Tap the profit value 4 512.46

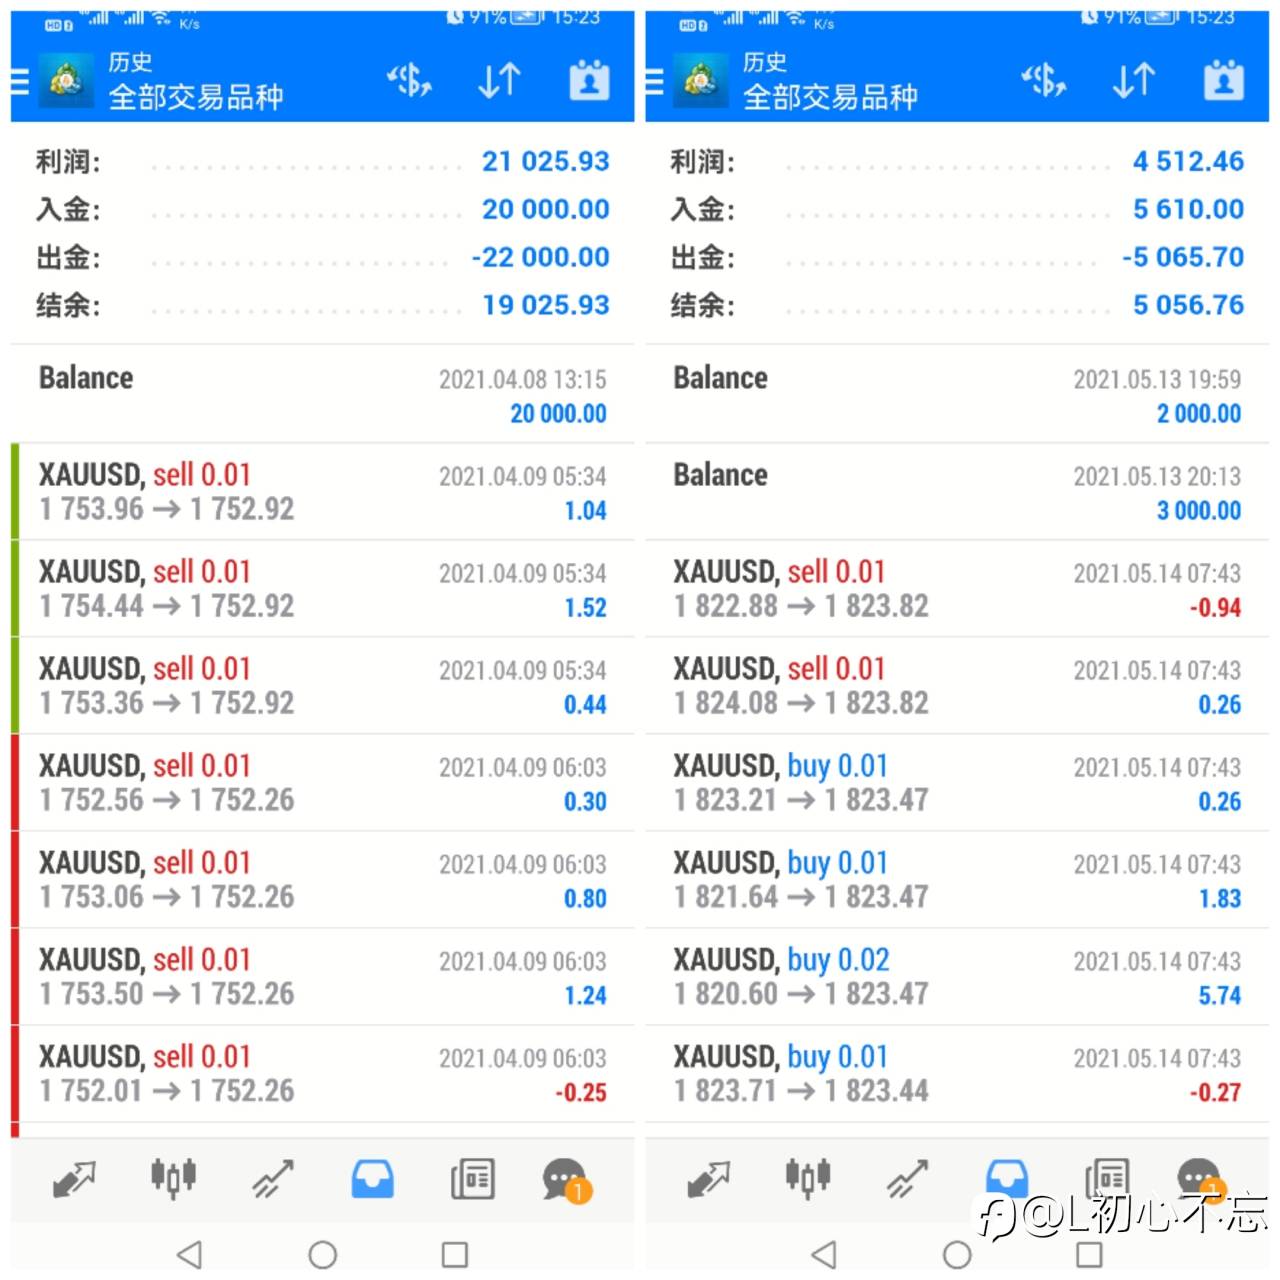1188,161
